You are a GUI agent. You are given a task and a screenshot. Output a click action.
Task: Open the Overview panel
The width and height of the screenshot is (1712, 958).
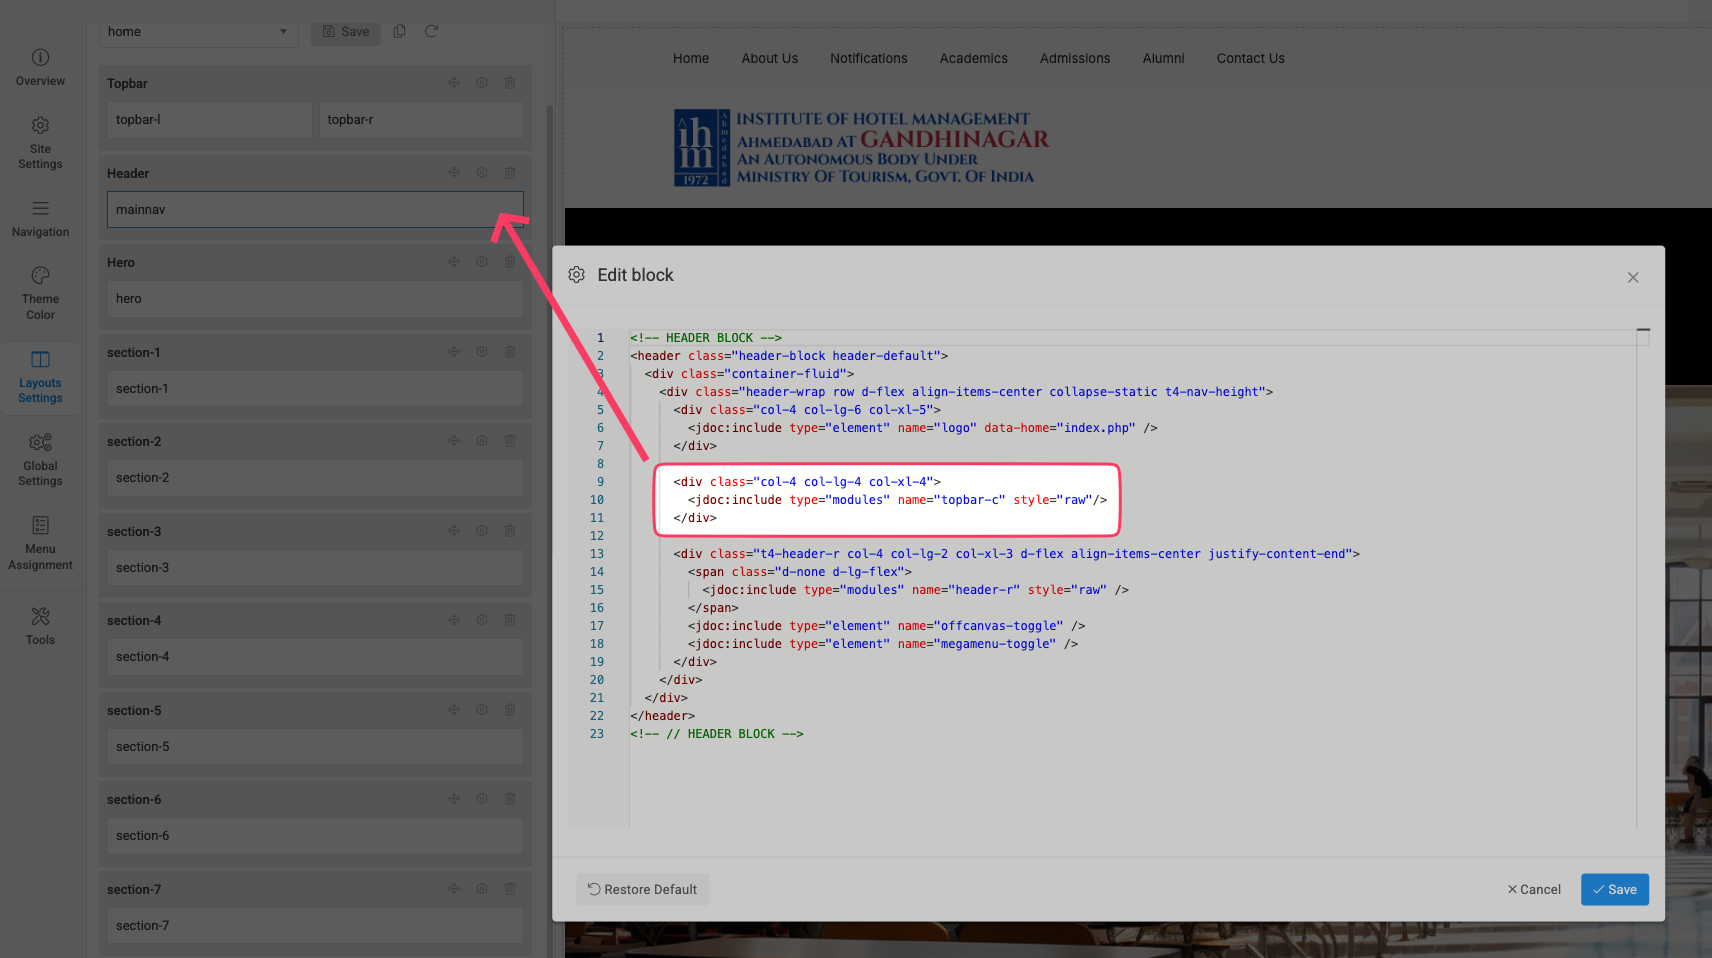click(x=40, y=67)
